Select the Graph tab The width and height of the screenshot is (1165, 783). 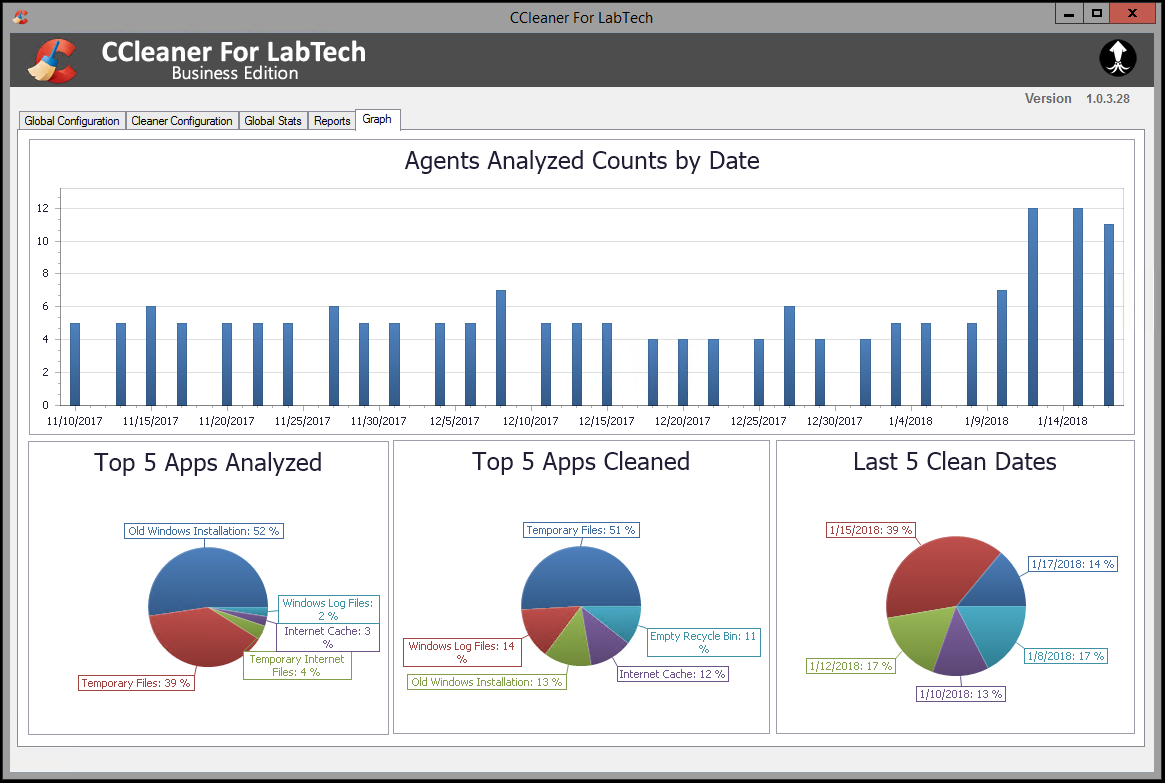click(377, 120)
